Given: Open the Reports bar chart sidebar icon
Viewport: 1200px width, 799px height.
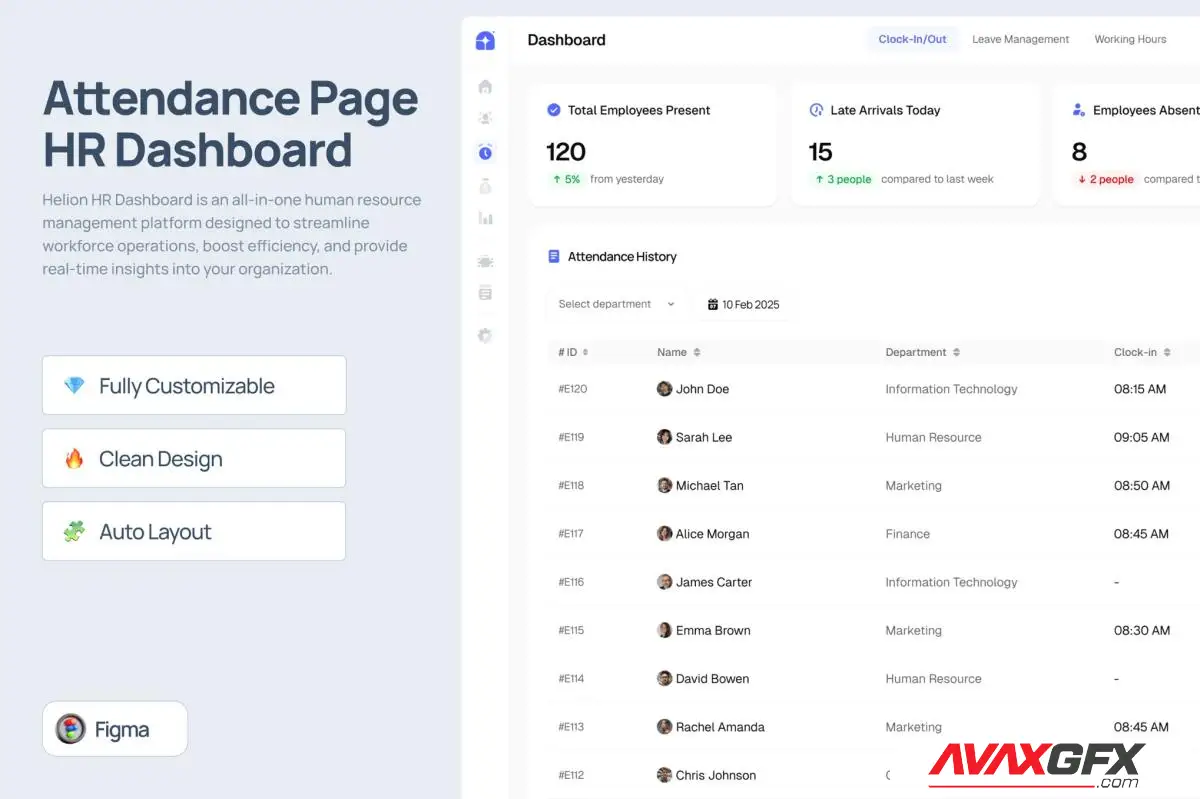Looking at the screenshot, I should 485,217.
